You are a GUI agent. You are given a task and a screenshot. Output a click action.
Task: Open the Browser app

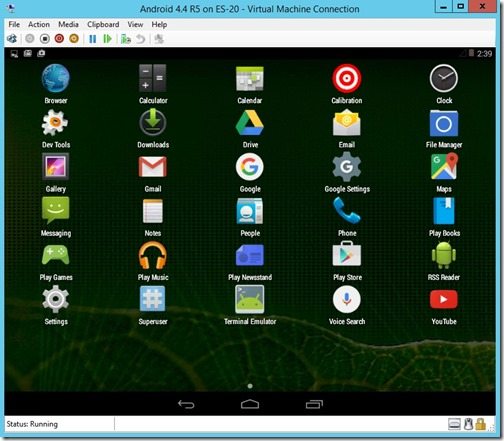(56, 79)
